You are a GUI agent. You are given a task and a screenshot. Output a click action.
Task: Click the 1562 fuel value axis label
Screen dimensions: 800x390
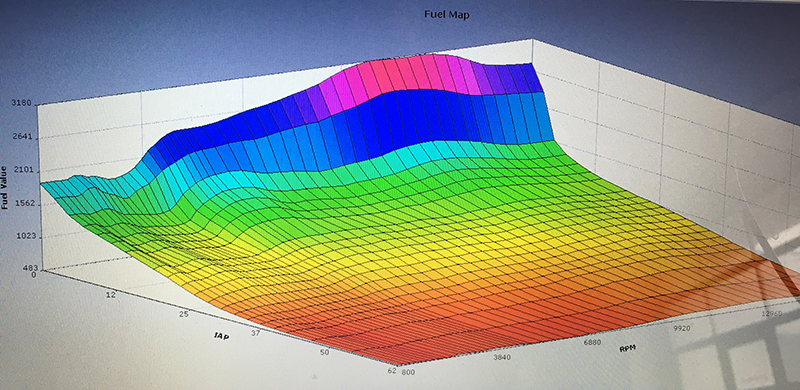pos(25,203)
